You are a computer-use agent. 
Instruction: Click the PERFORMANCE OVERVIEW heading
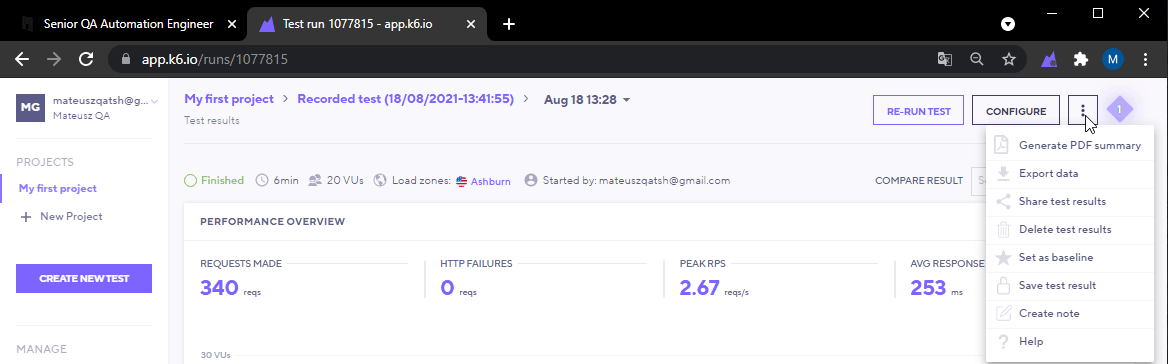(x=273, y=221)
